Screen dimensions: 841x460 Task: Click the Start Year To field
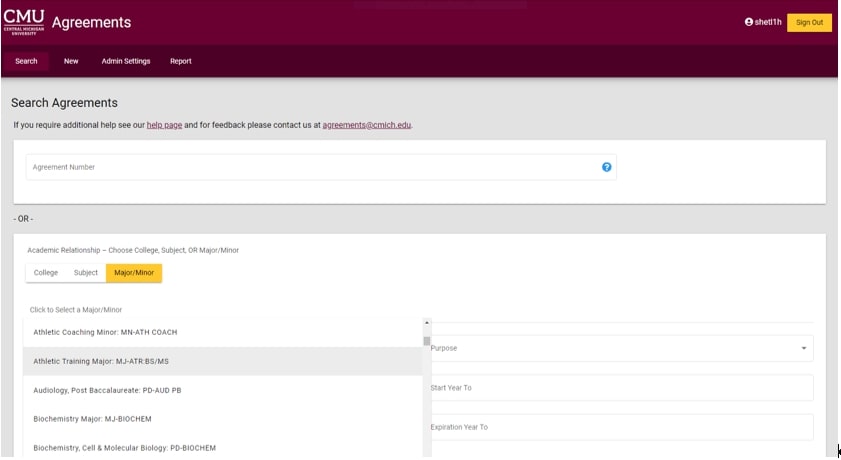coord(621,388)
